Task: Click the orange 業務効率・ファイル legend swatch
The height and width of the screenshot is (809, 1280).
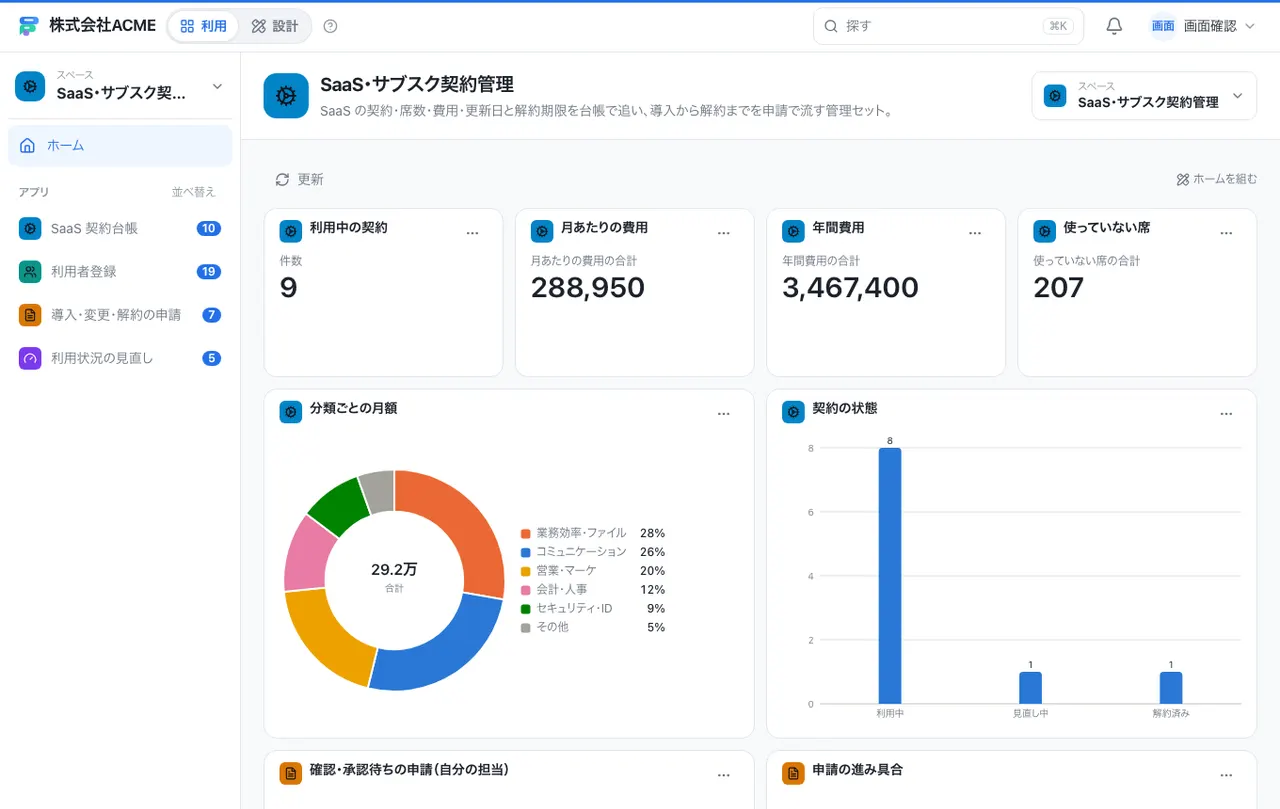Action: [526, 533]
